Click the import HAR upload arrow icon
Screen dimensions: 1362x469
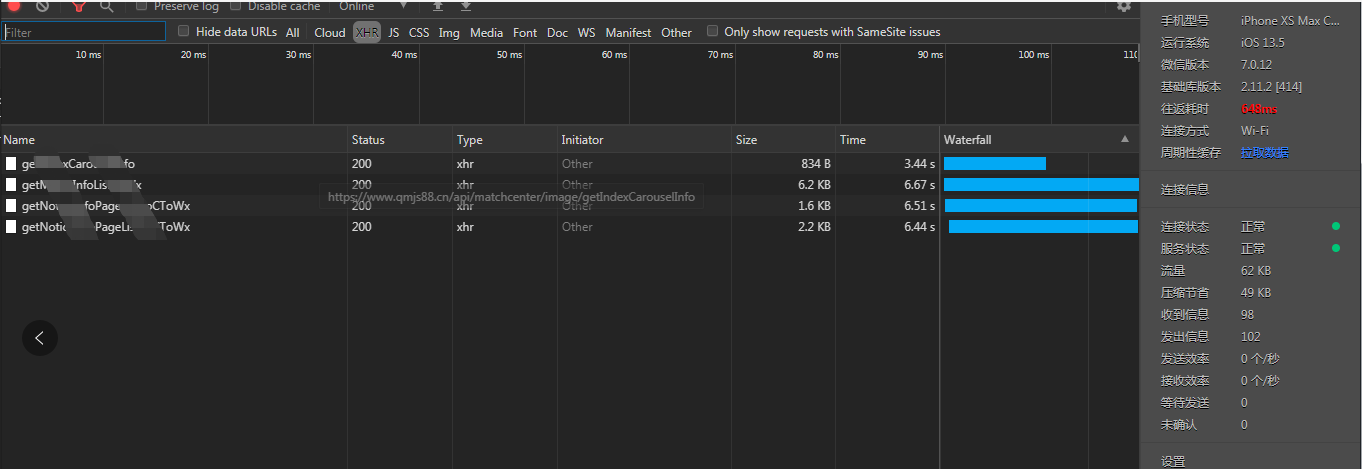tap(437, 7)
